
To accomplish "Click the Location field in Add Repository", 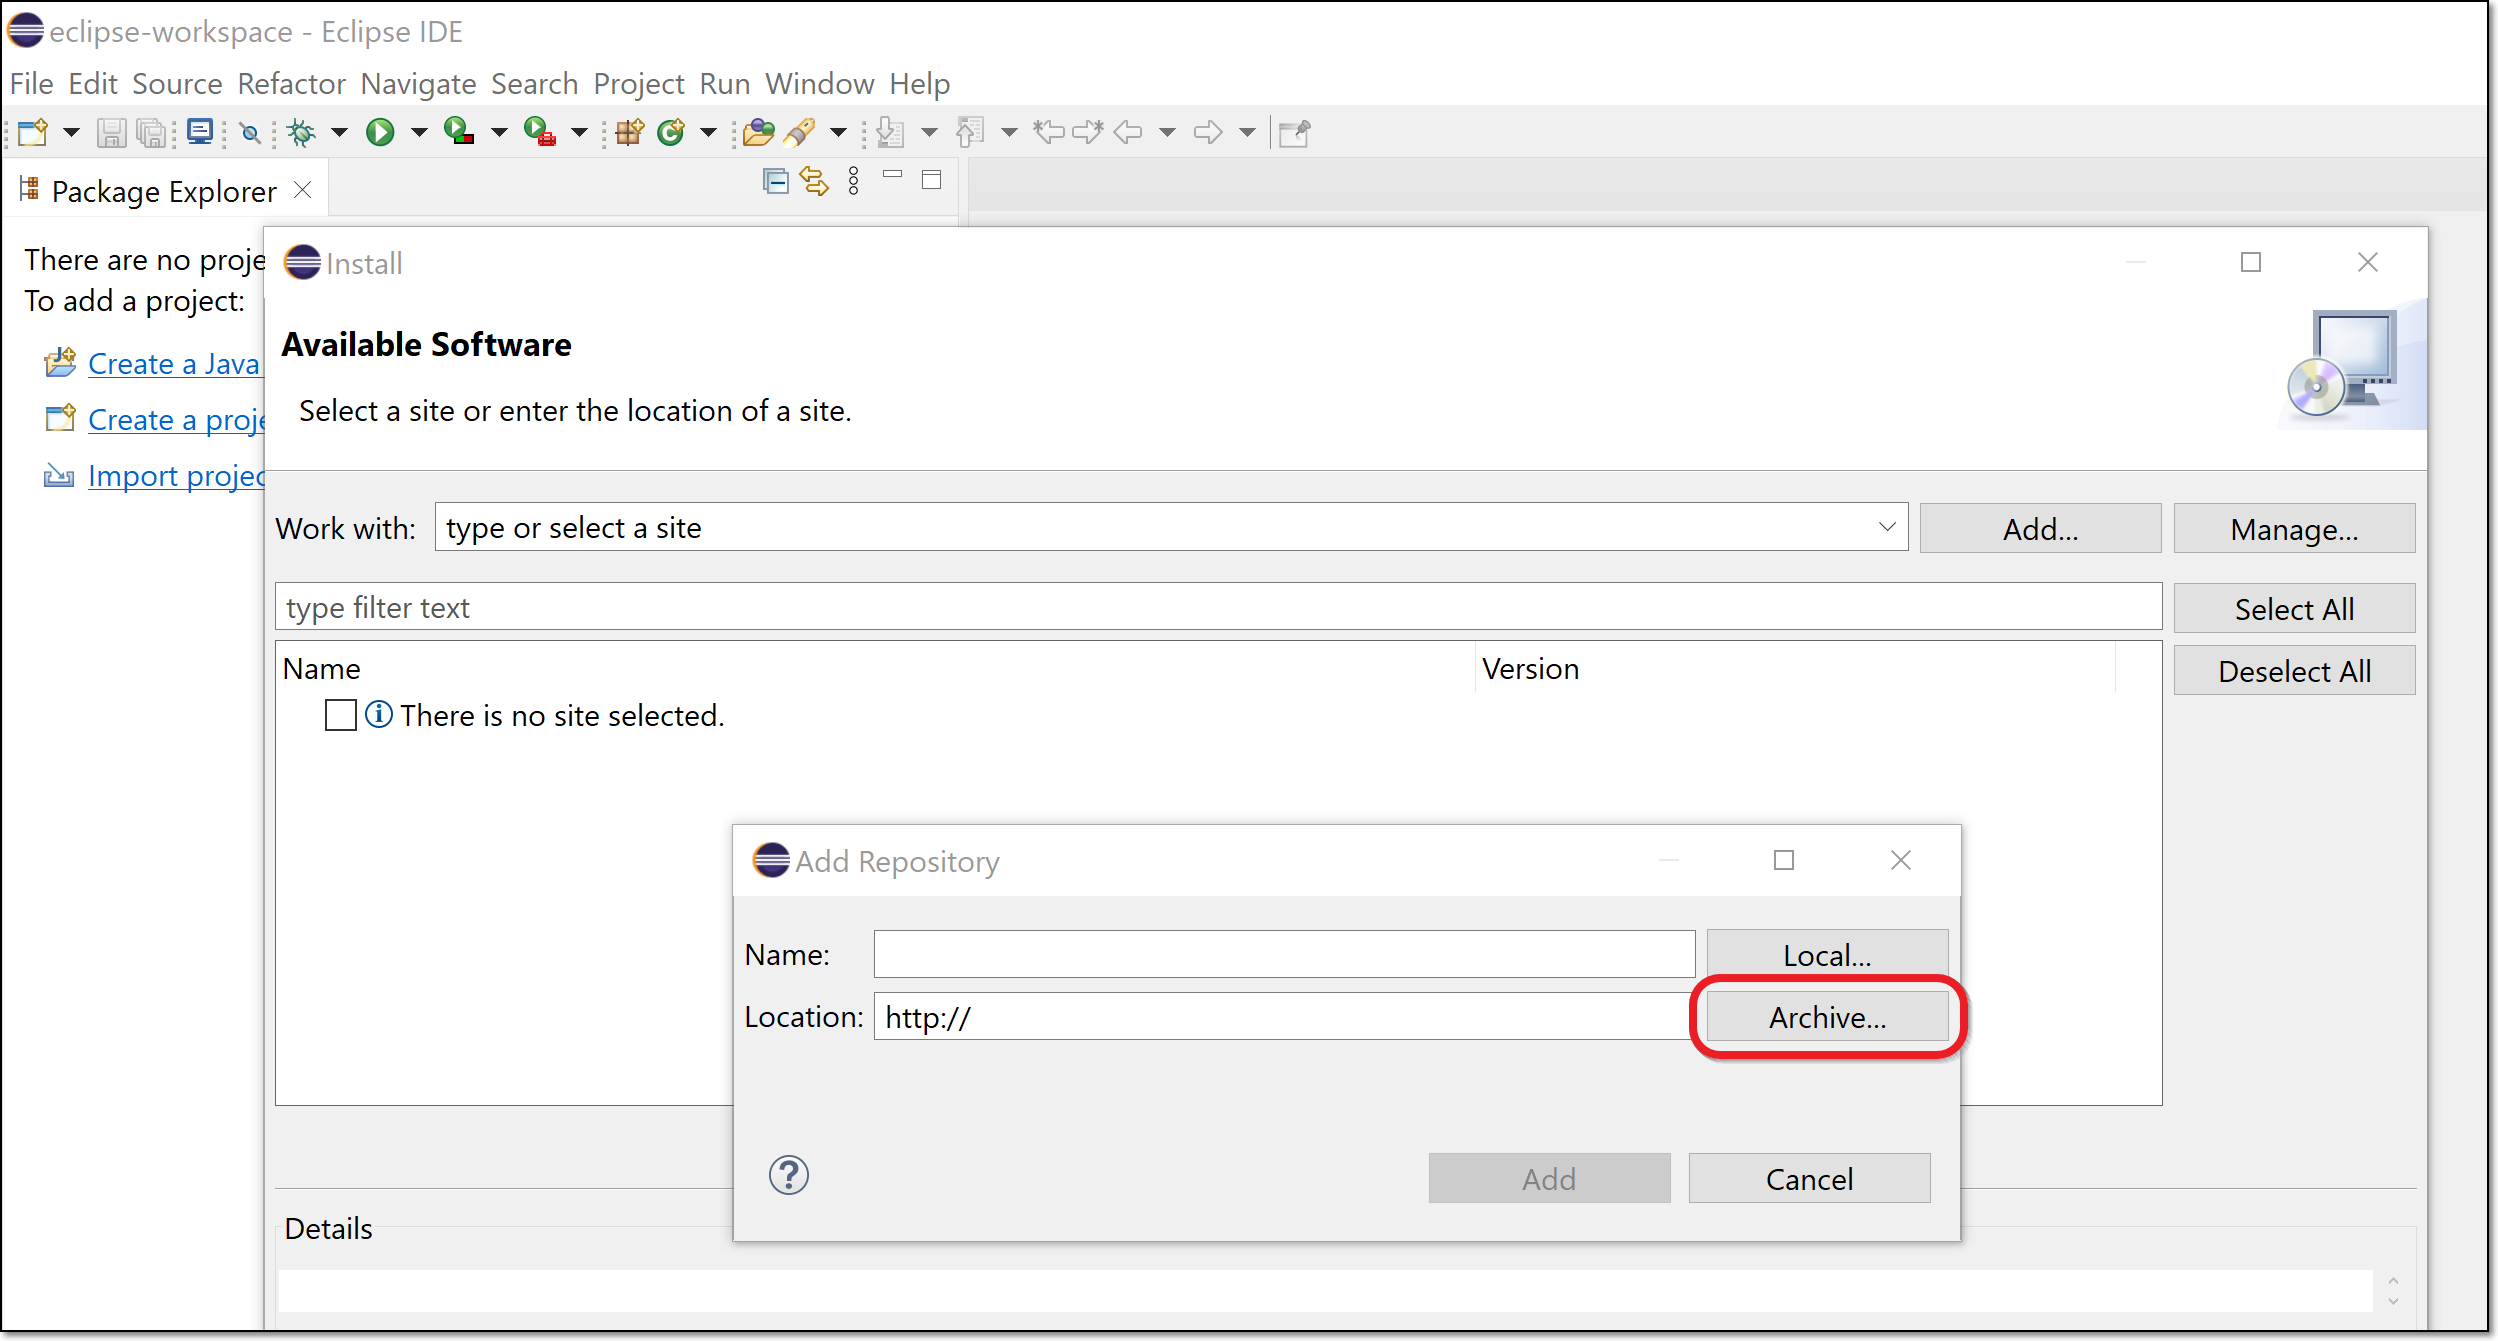I will click(x=1284, y=1016).
